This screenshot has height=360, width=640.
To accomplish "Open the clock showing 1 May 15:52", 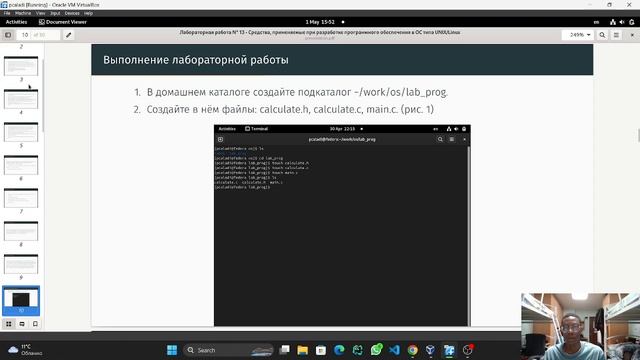I will tap(320, 22).
